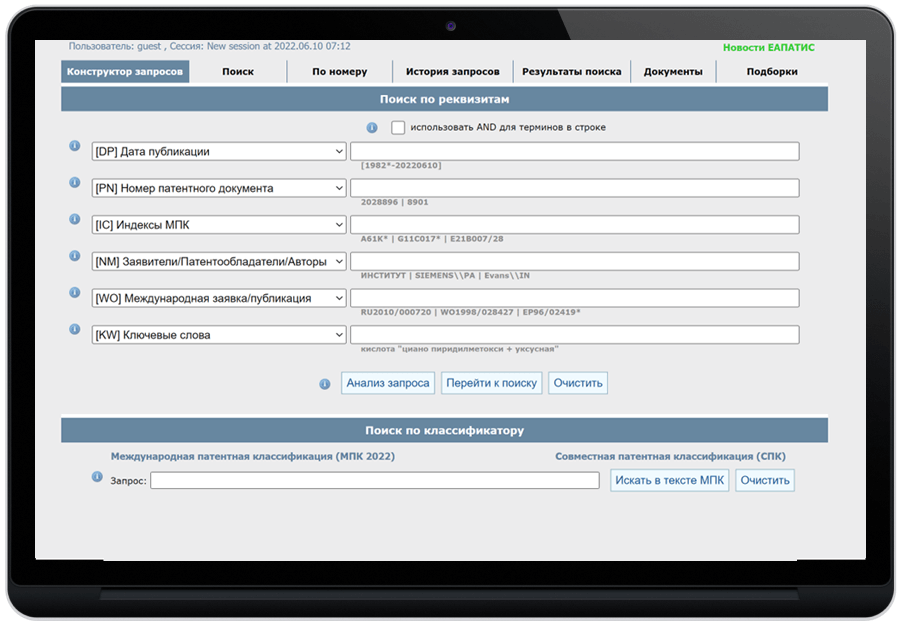Viewport: 901px width, 626px height.
Task: Click info icon next to Ключевые слова row
Action: click(74, 329)
